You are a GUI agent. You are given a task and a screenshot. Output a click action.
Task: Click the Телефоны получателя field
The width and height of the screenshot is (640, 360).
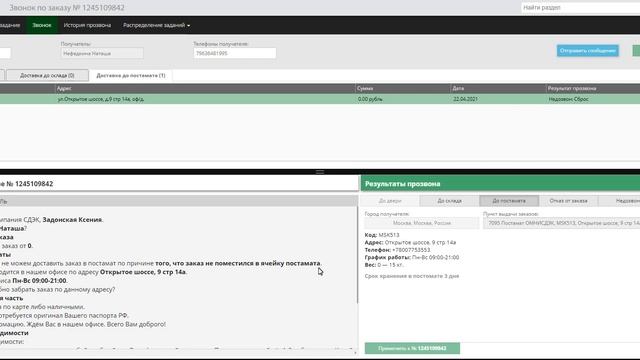(x=235, y=53)
